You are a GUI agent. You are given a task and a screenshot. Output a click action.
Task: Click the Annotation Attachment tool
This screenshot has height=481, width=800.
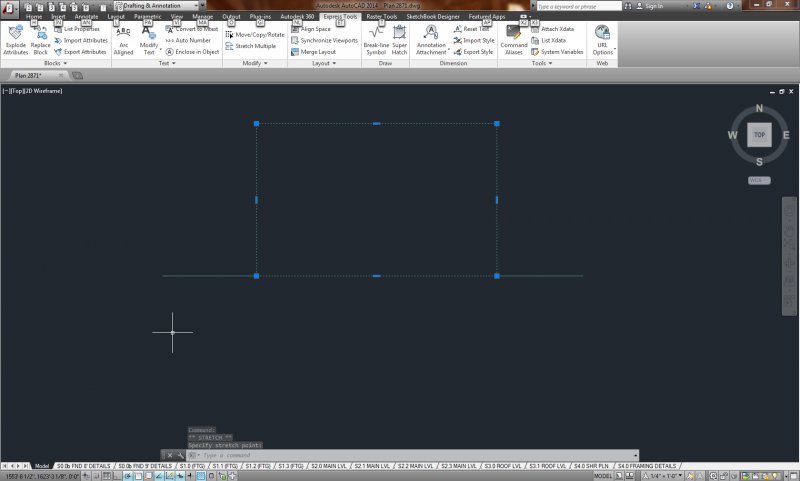431,40
